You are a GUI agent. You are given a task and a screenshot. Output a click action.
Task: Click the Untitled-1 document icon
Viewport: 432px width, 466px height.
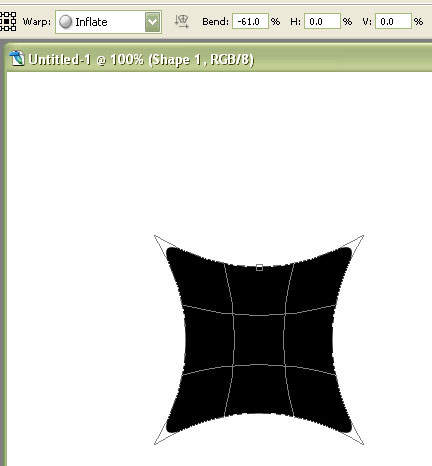pos(17,58)
